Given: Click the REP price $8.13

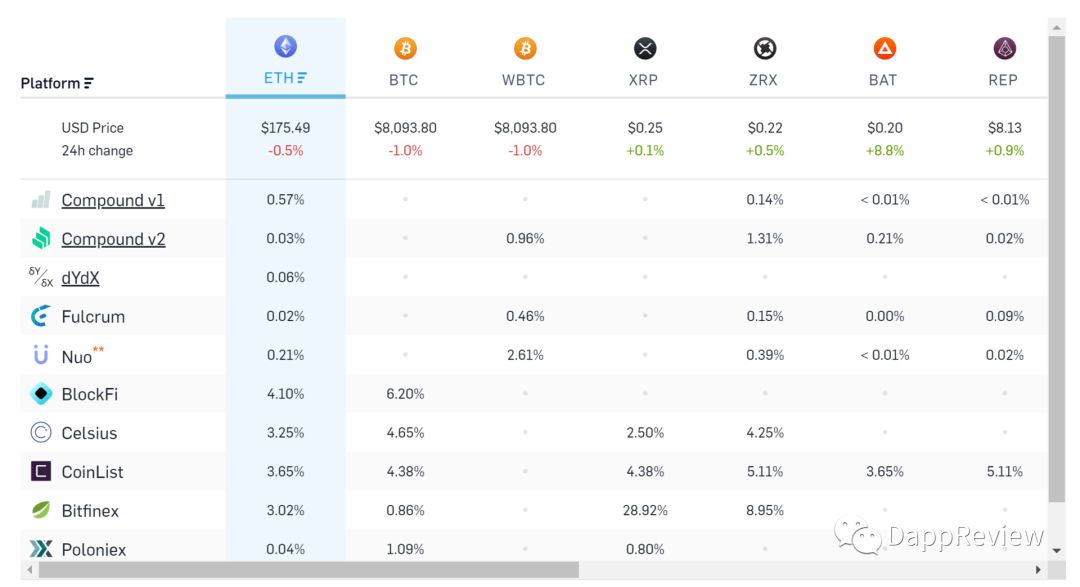Looking at the screenshot, I should click(1004, 127).
